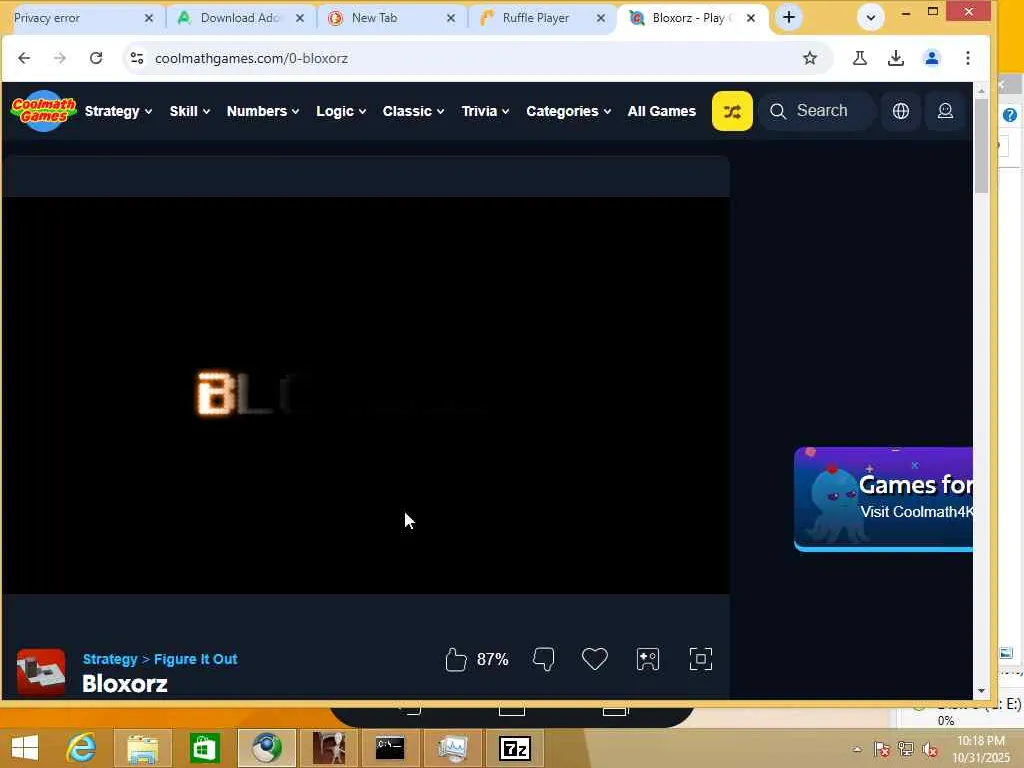This screenshot has width=1024, height=768.
Task: Expand the Categories menu
Action: click(568, 111)
